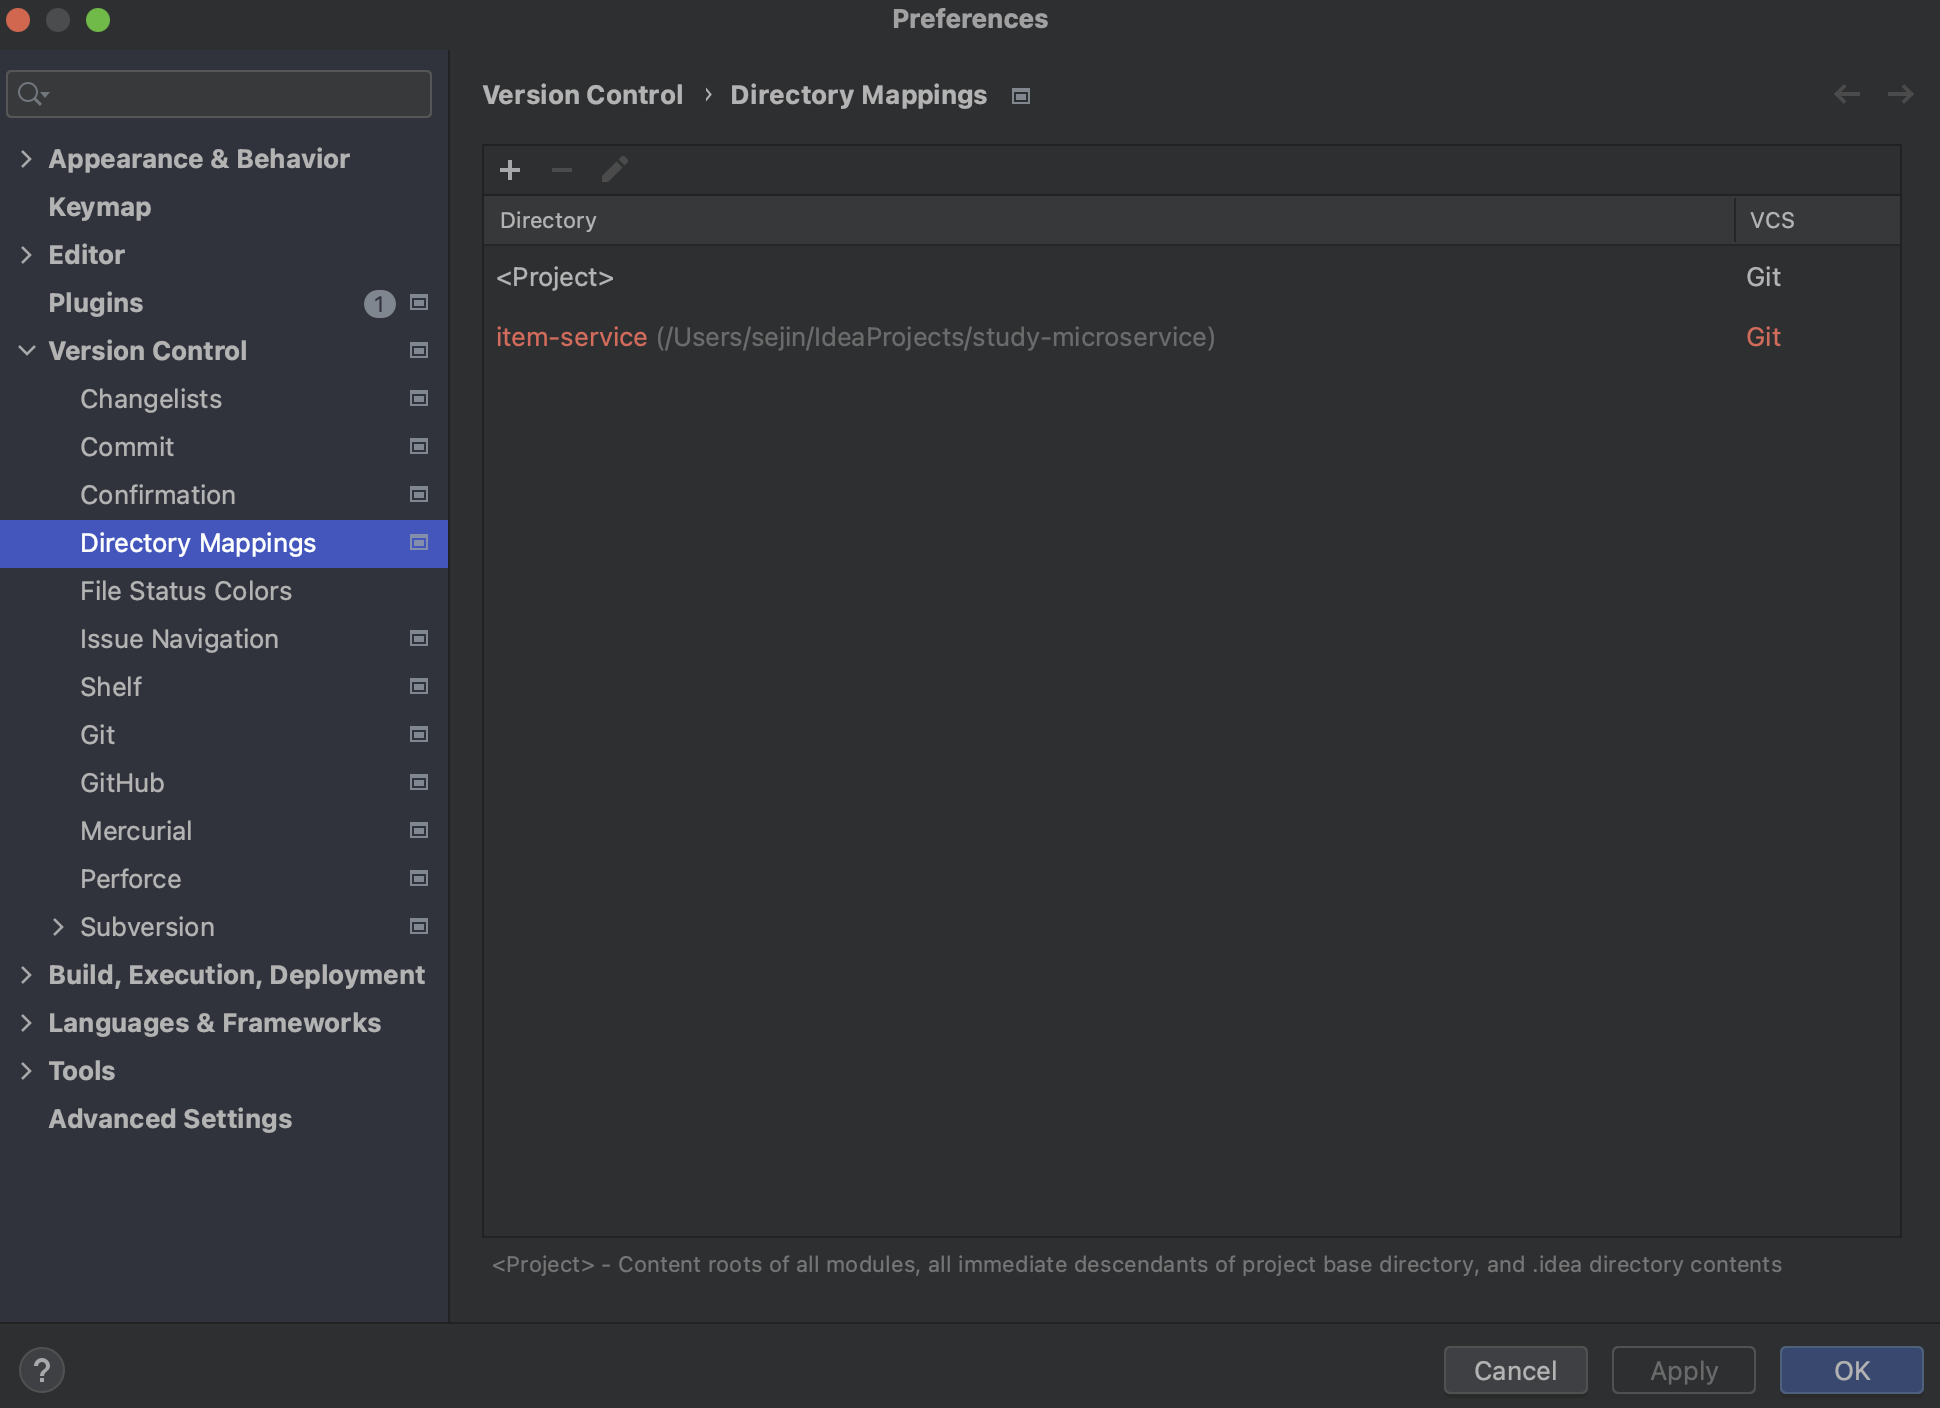Open File Status Colors settings
Screen dimensions: 1940x1408
point(186,591)
